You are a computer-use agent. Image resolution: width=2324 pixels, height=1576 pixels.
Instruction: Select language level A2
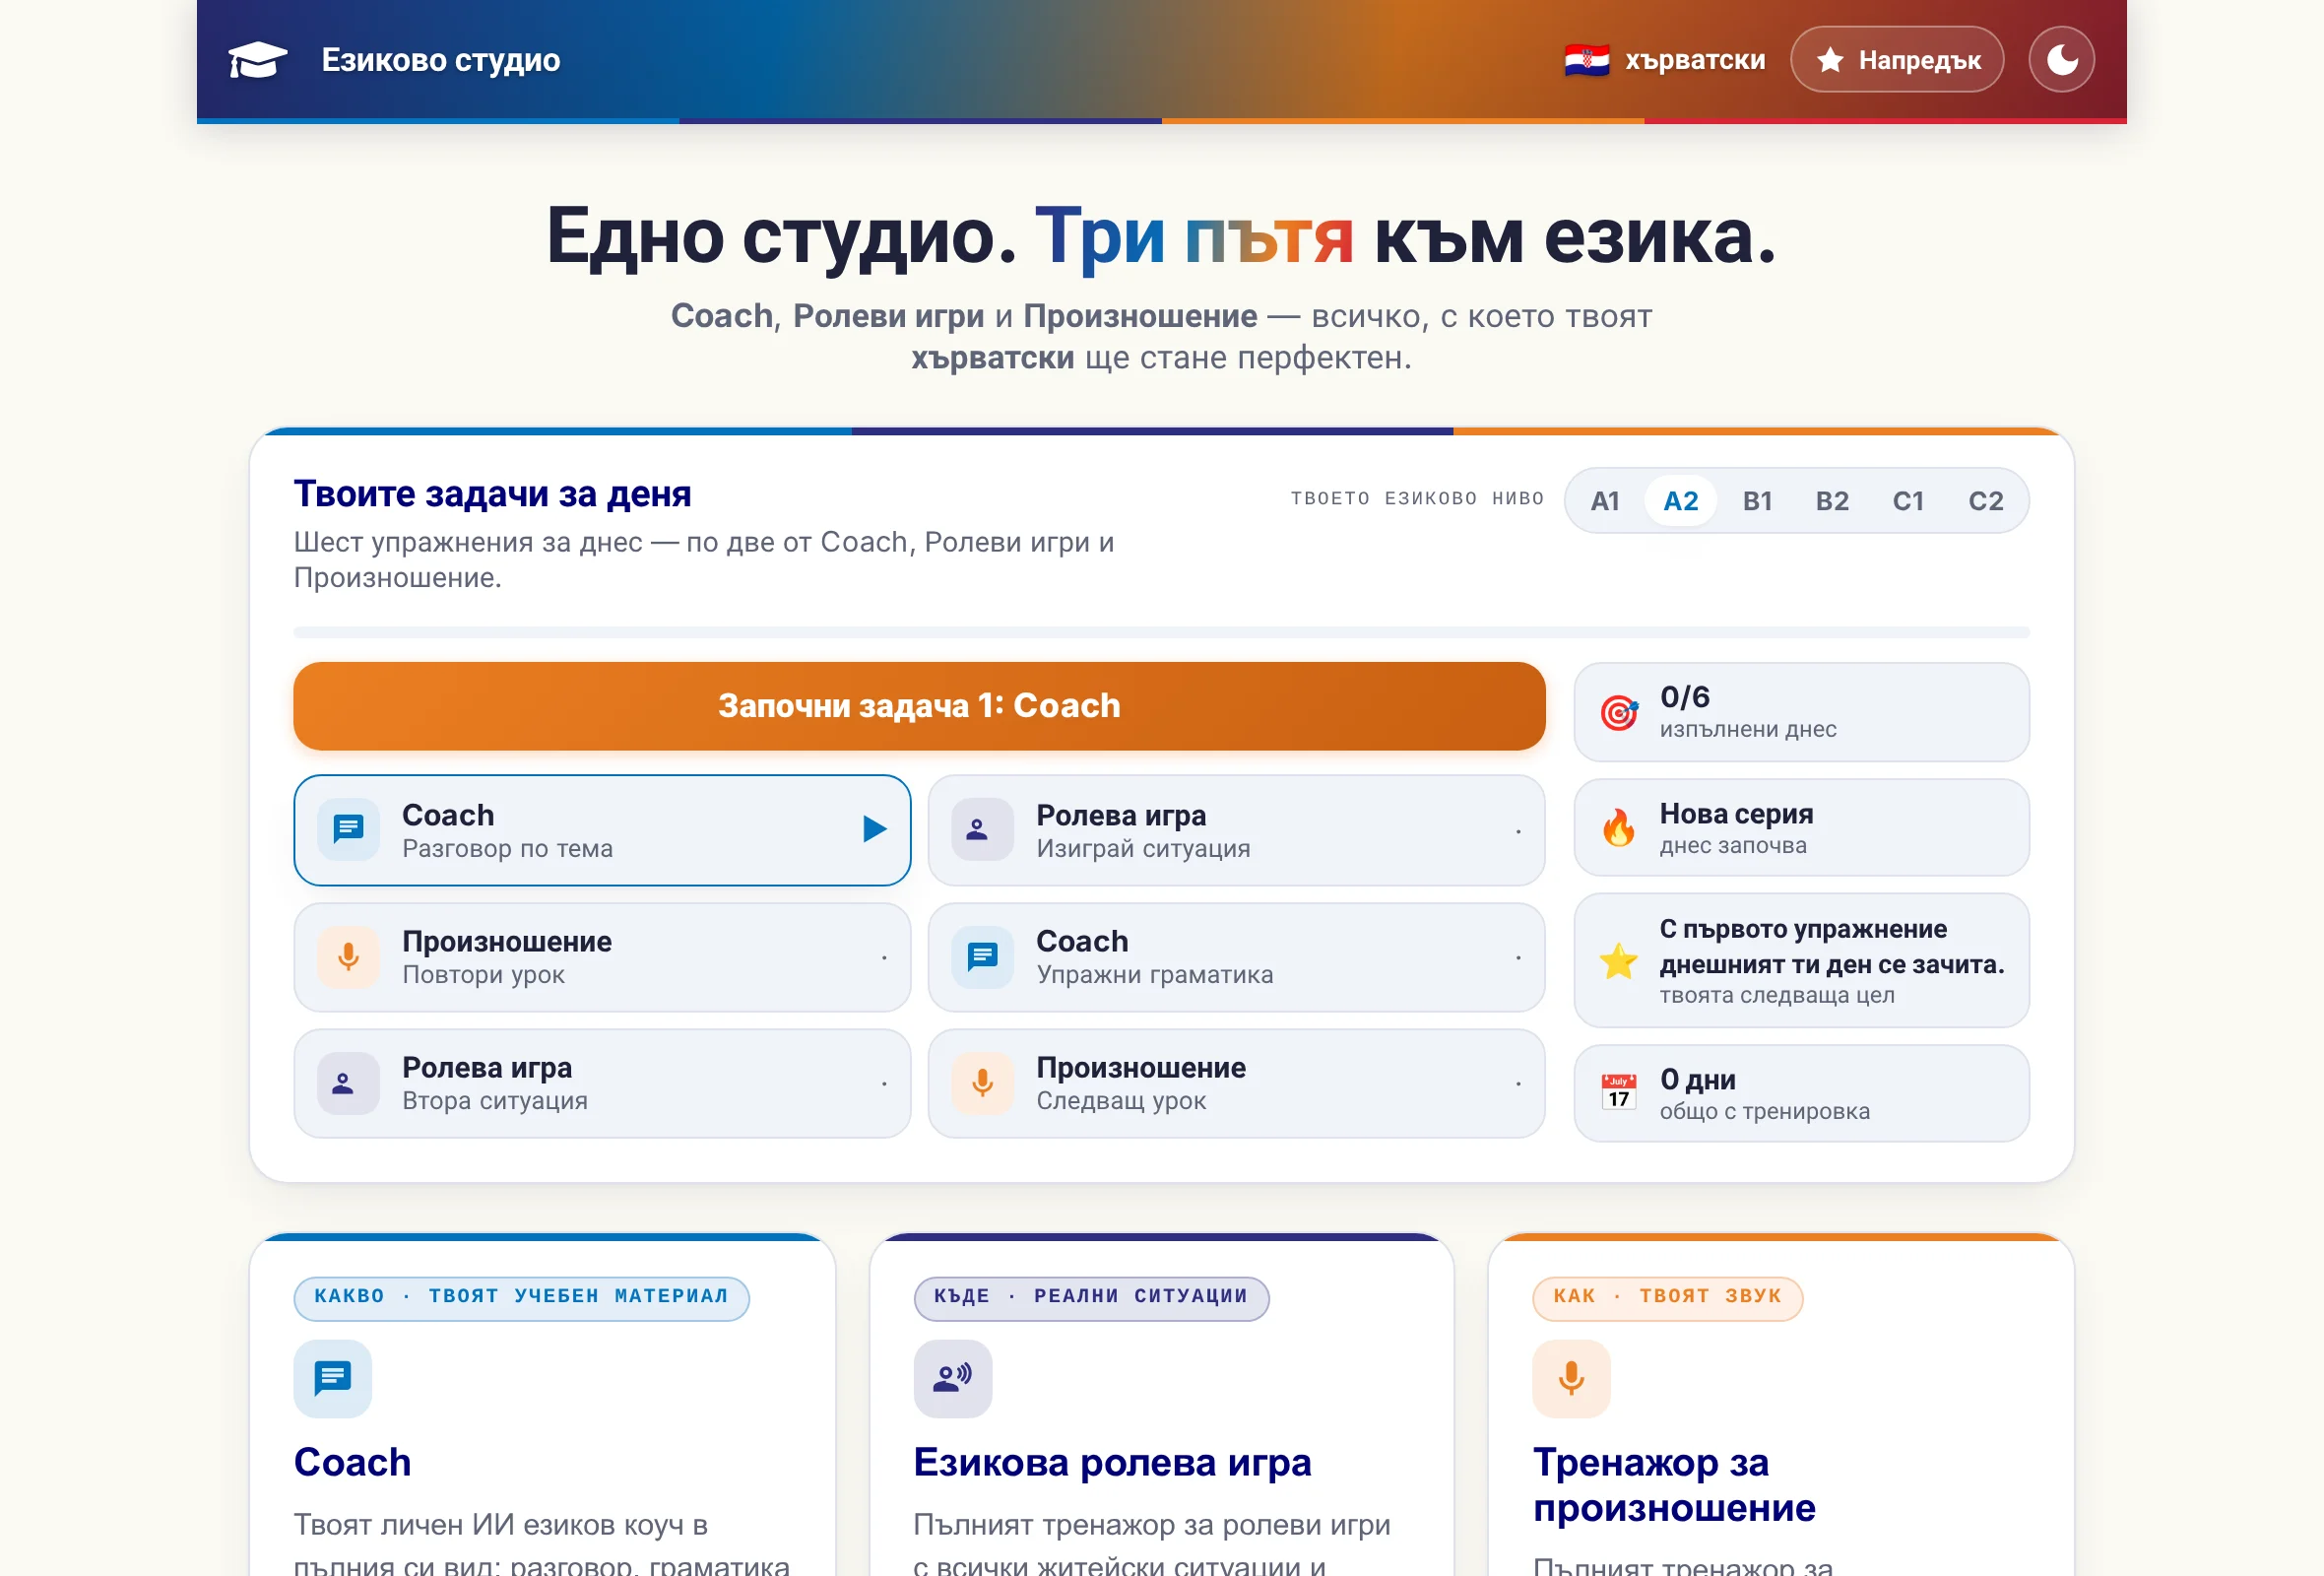pyautogui.click(x=1681, y=500)
